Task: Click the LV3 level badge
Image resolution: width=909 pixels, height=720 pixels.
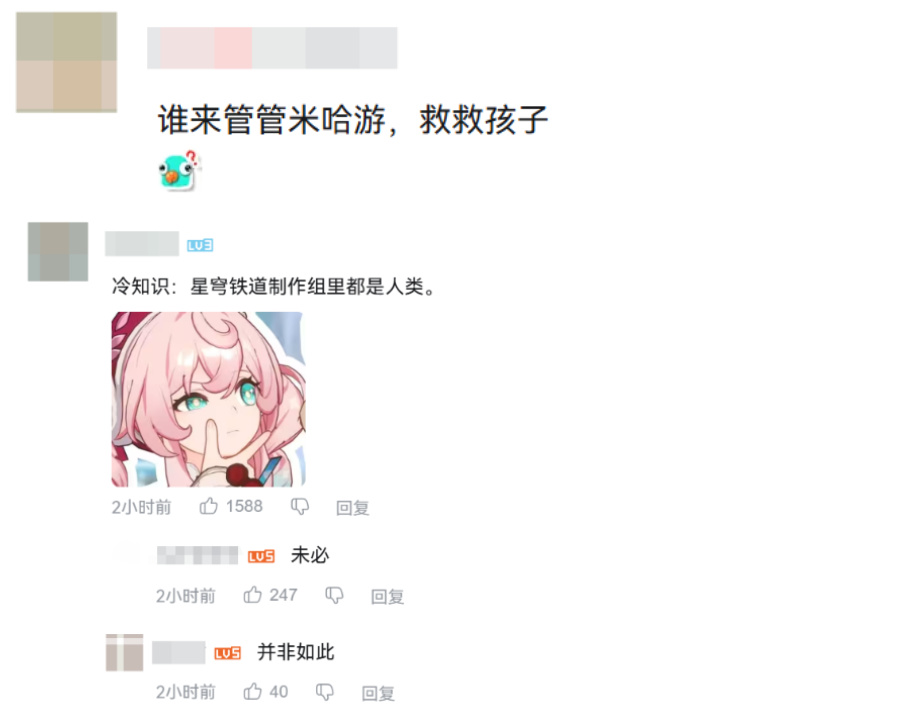Action: [x=200, y=245]
